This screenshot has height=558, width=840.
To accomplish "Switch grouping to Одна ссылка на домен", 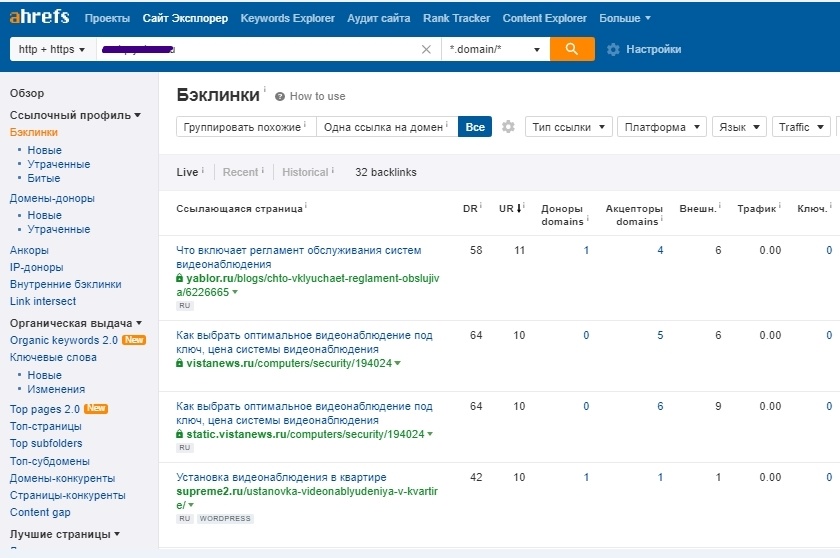I will 386,127.
